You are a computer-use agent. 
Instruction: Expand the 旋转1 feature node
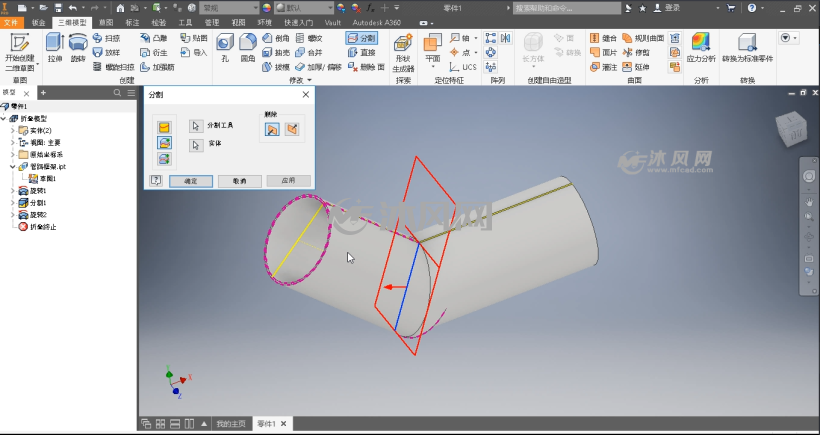point(13,190)
